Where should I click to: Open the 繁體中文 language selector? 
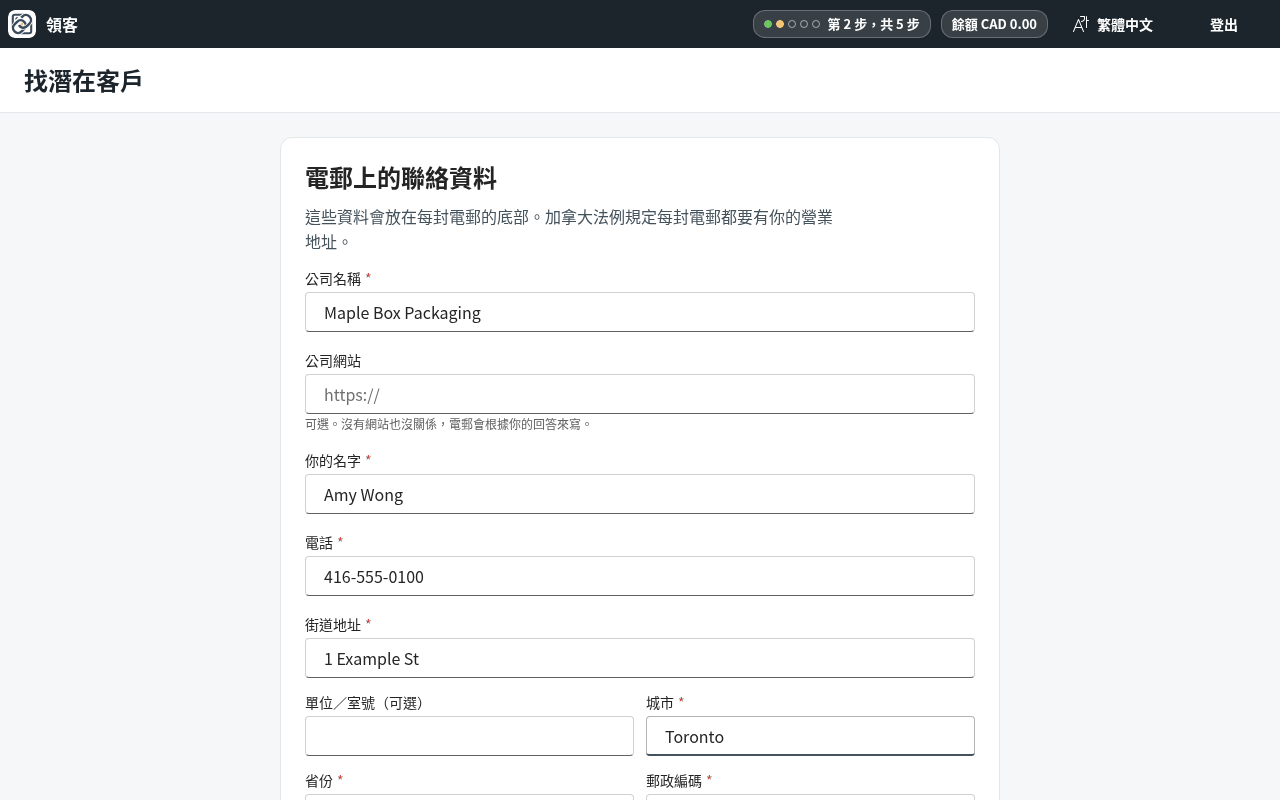[1112, 24]
